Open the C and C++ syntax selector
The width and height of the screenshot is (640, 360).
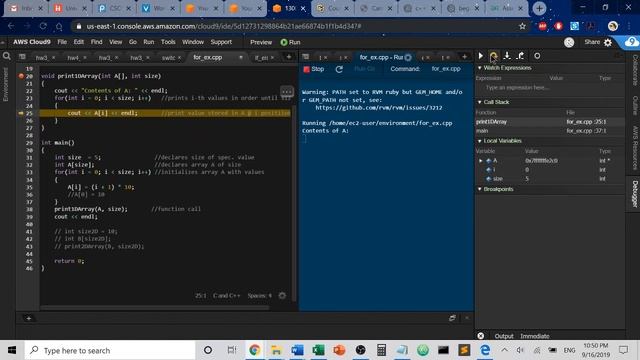tap(227, 296)
